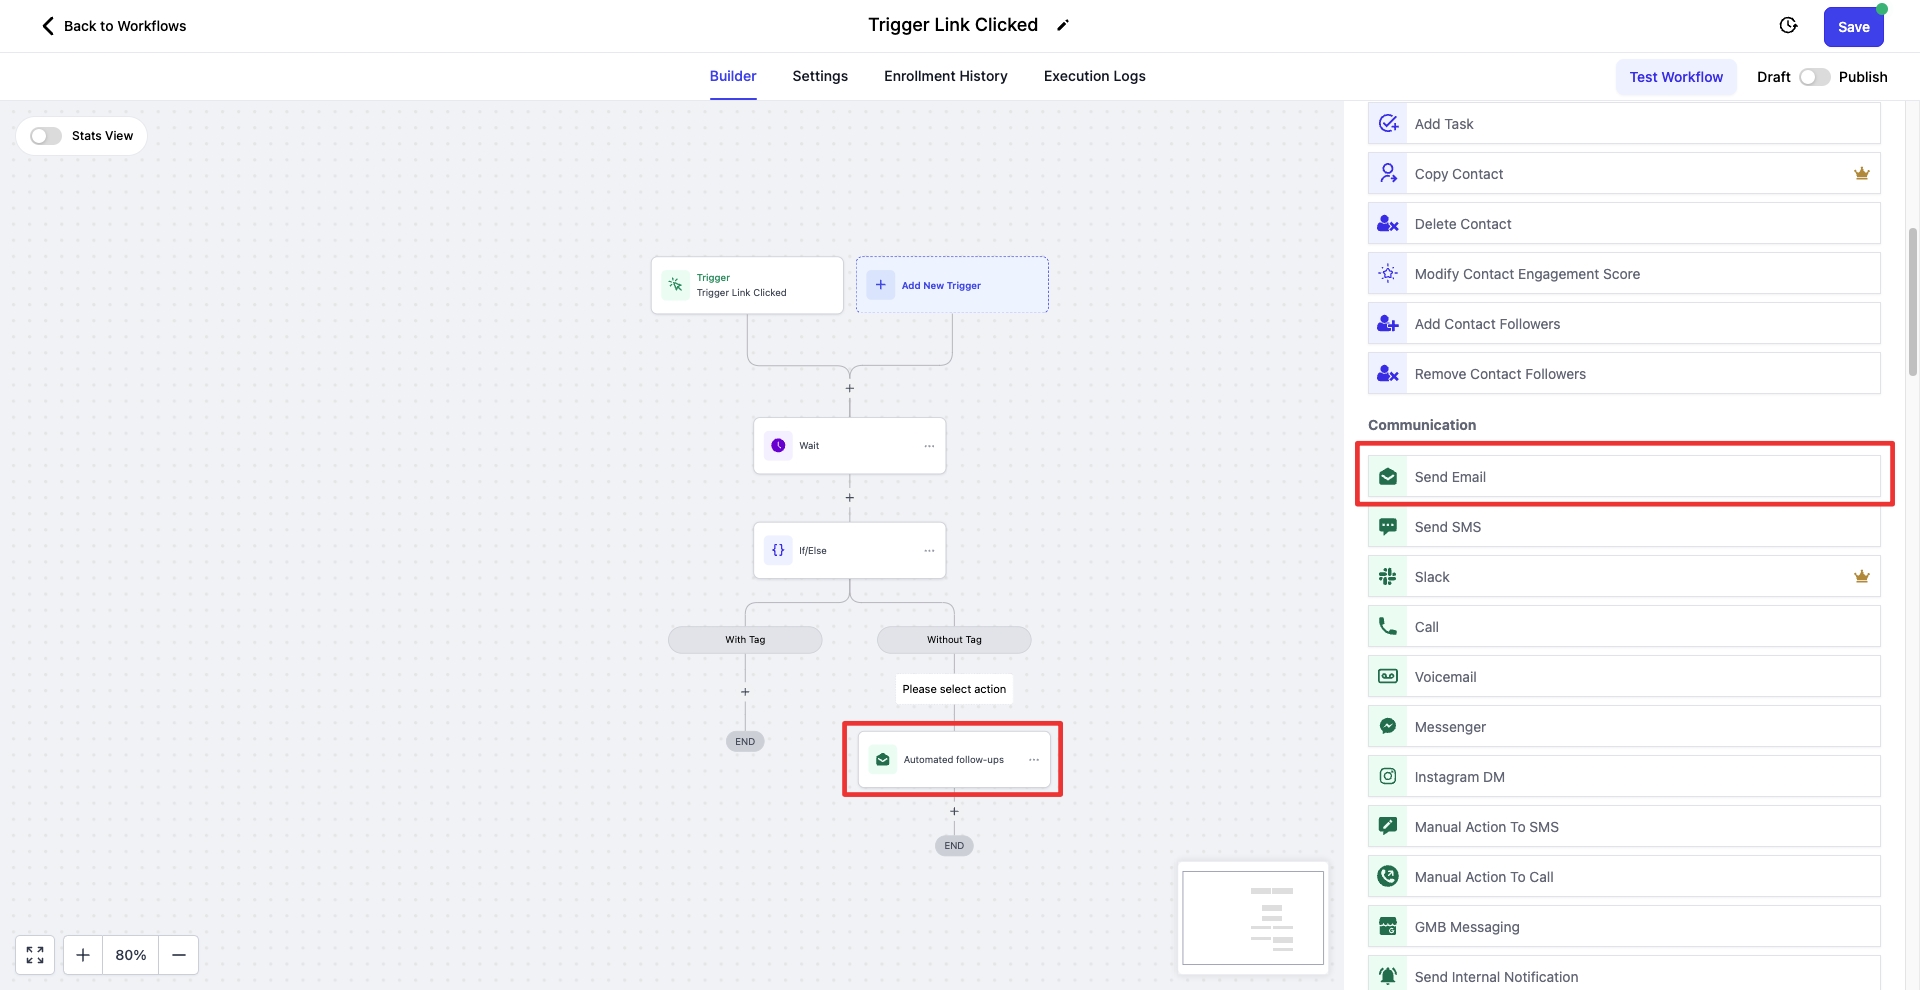Click the fullscreen canvas icon
The width and height of the screenshot is (1920, 990).
click(35, 955)
